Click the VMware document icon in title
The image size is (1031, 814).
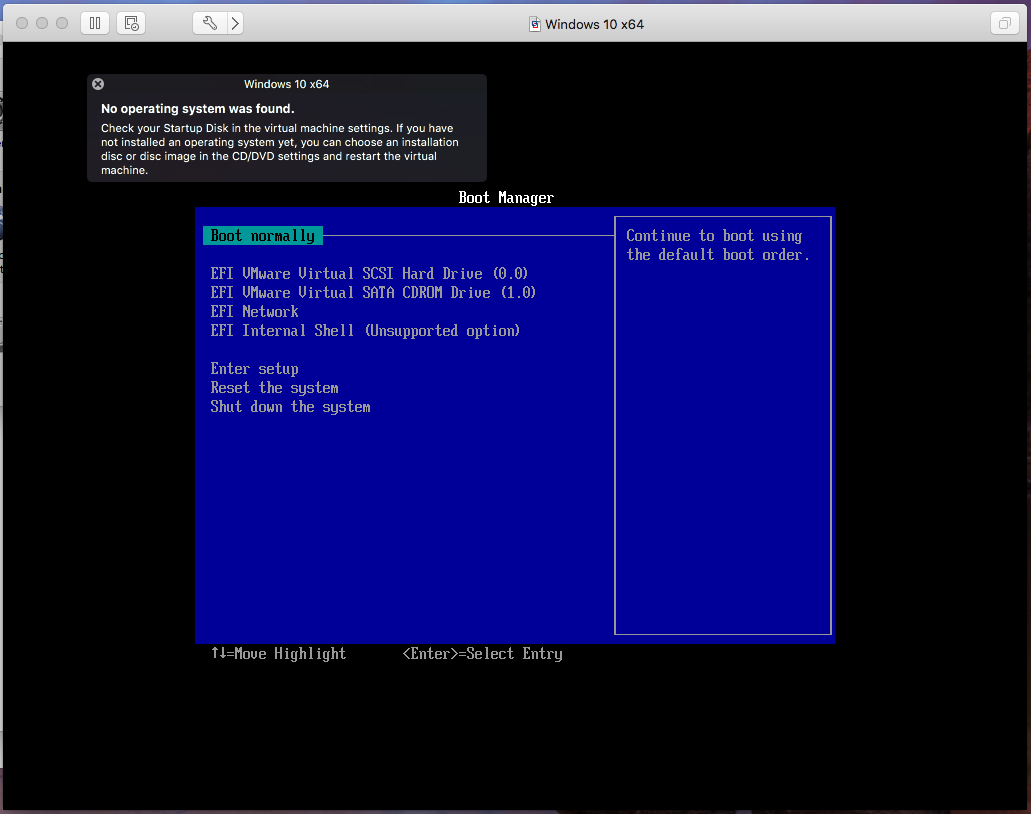click(x=535, y=24)
